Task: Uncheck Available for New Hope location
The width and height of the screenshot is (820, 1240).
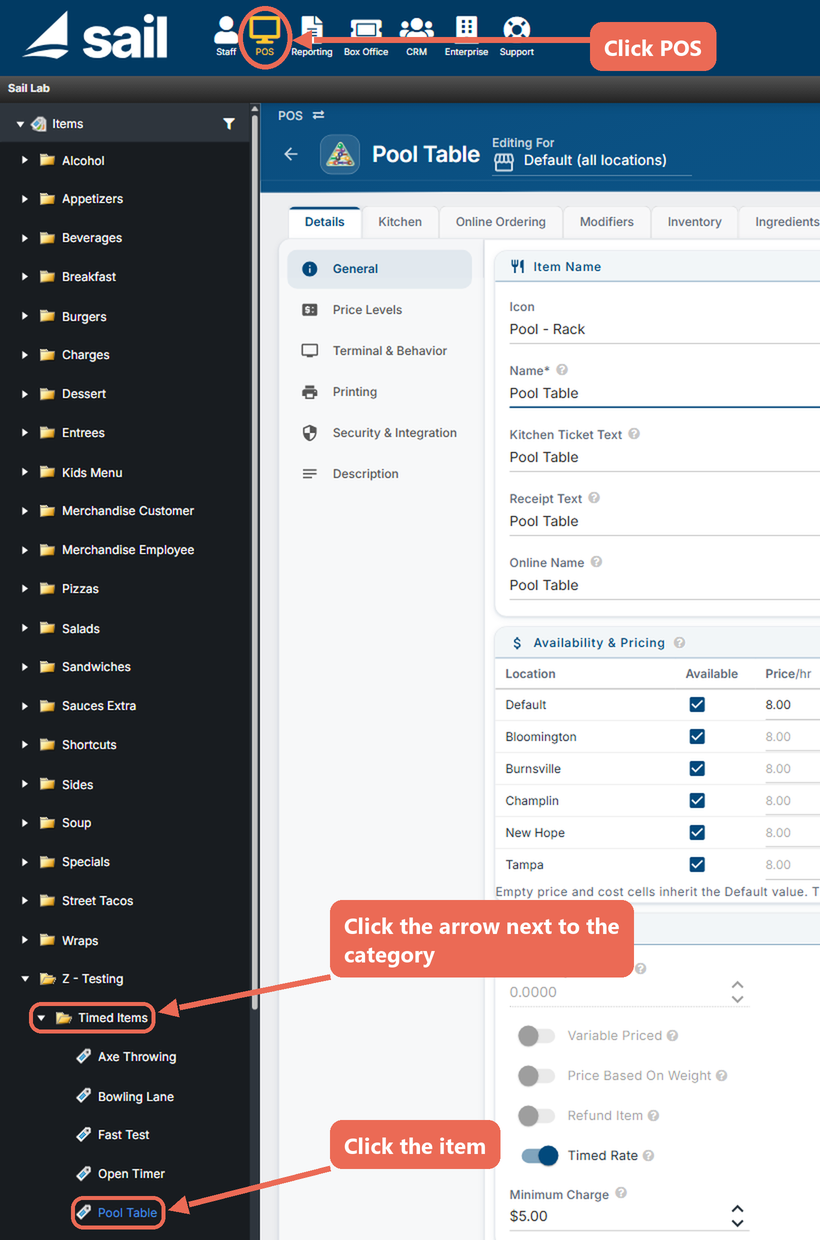Action: [x=697, y=832]
